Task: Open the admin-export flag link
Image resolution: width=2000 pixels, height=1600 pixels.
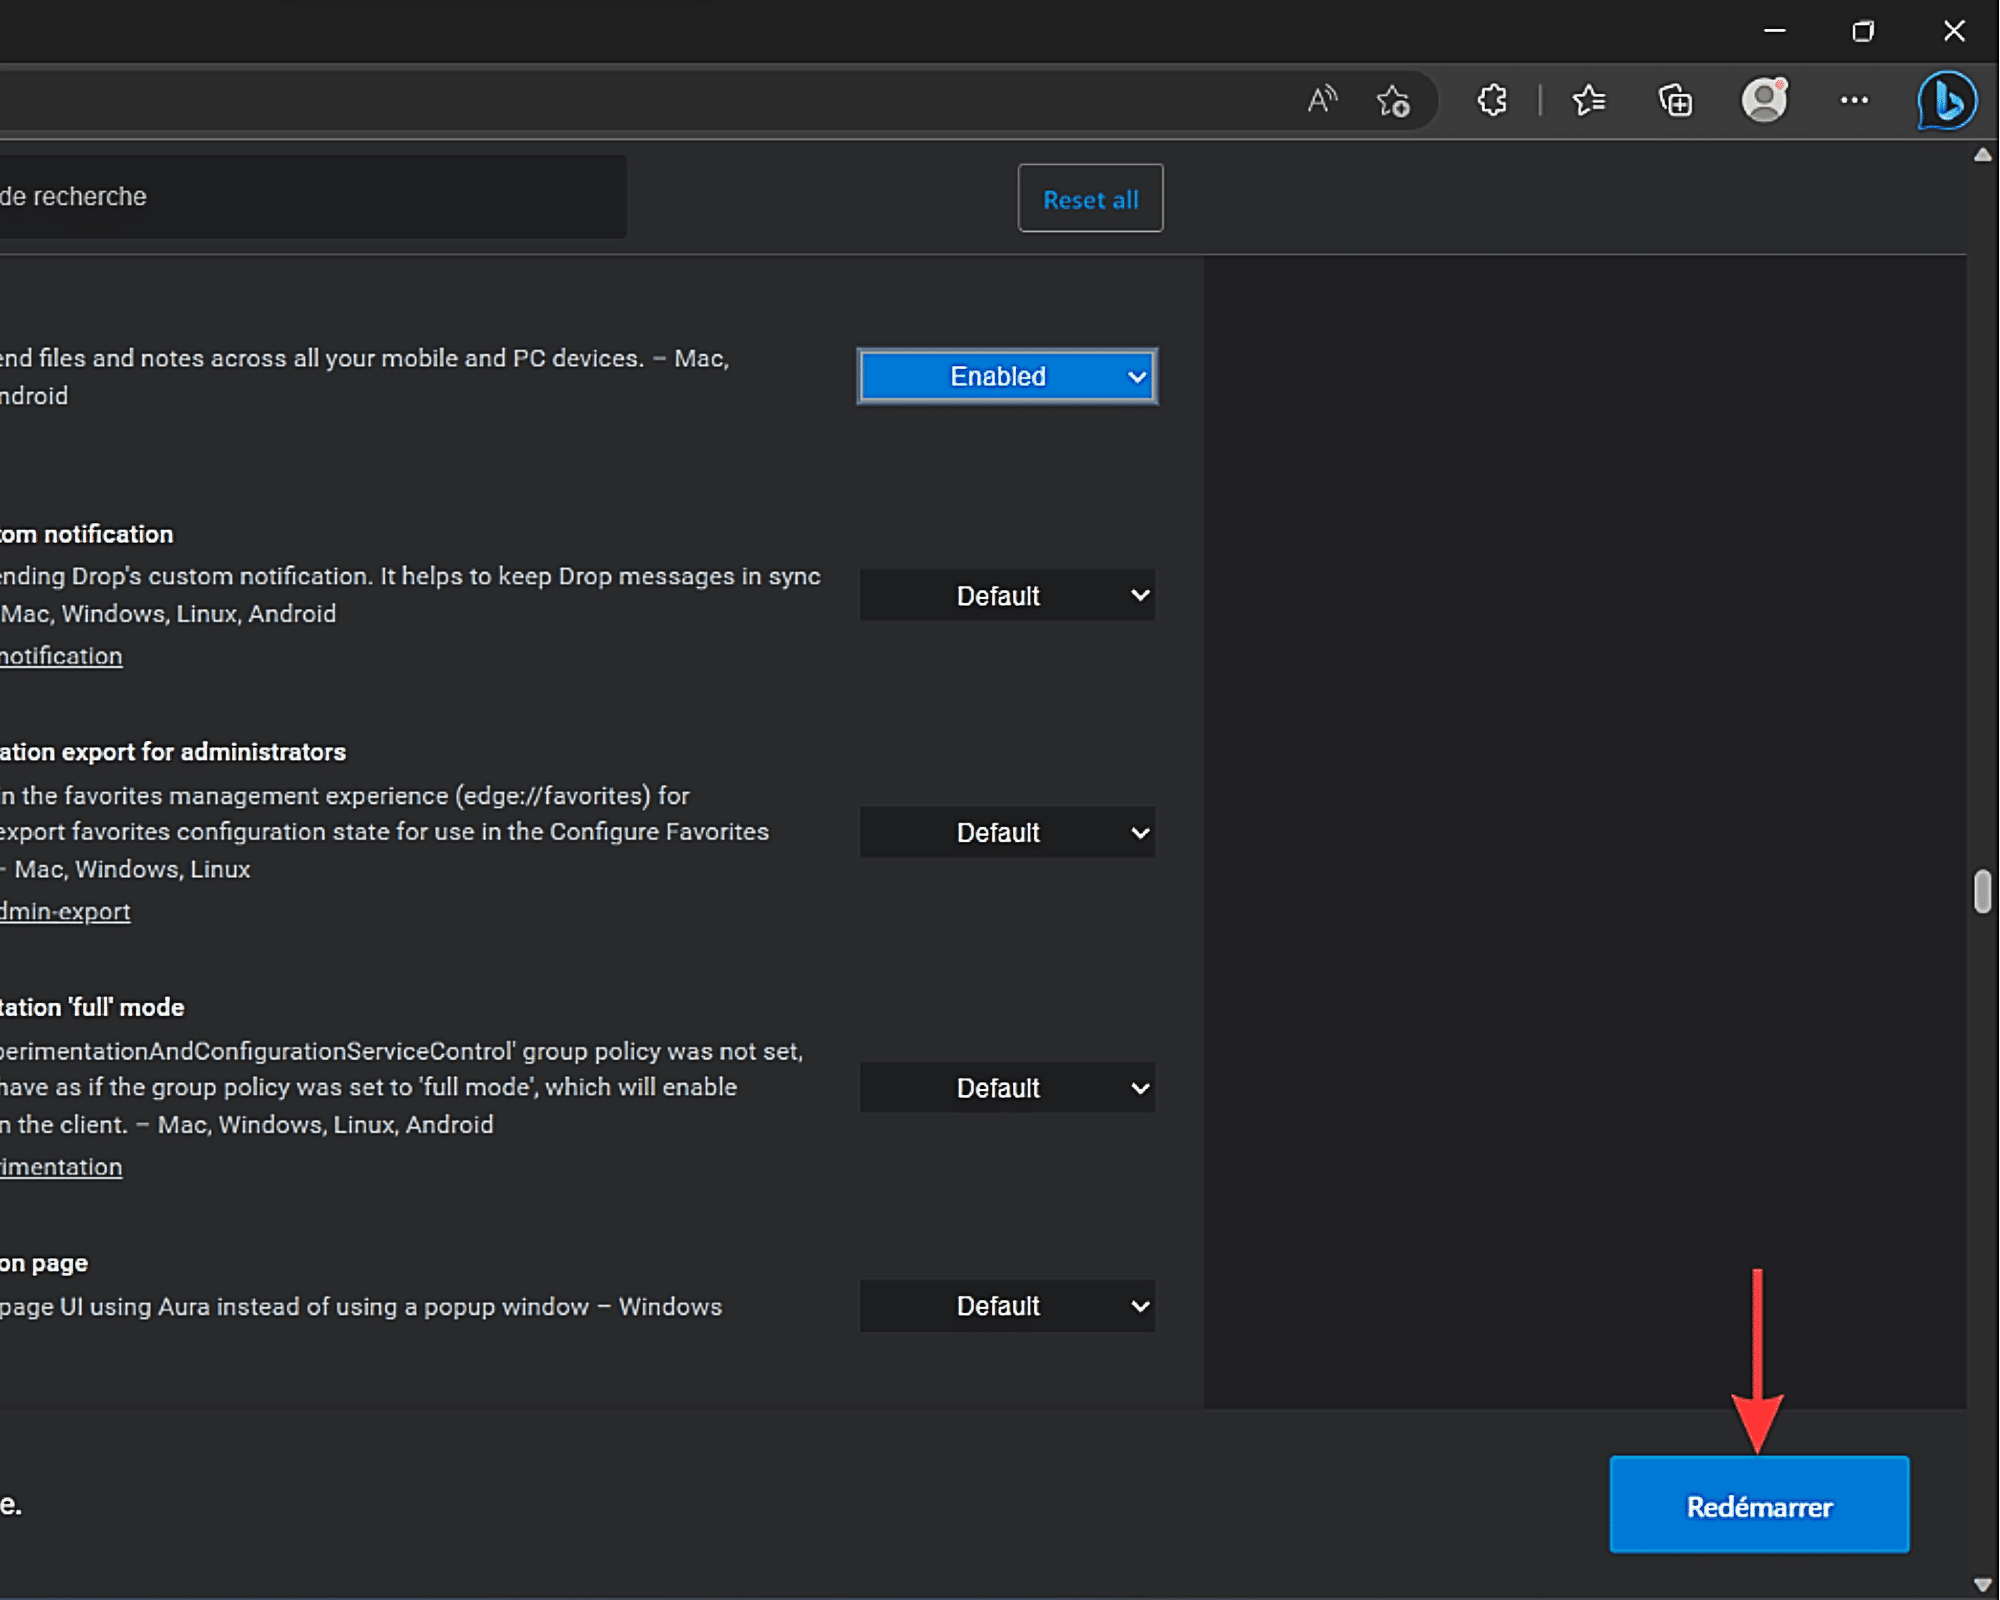Action: 65,911
